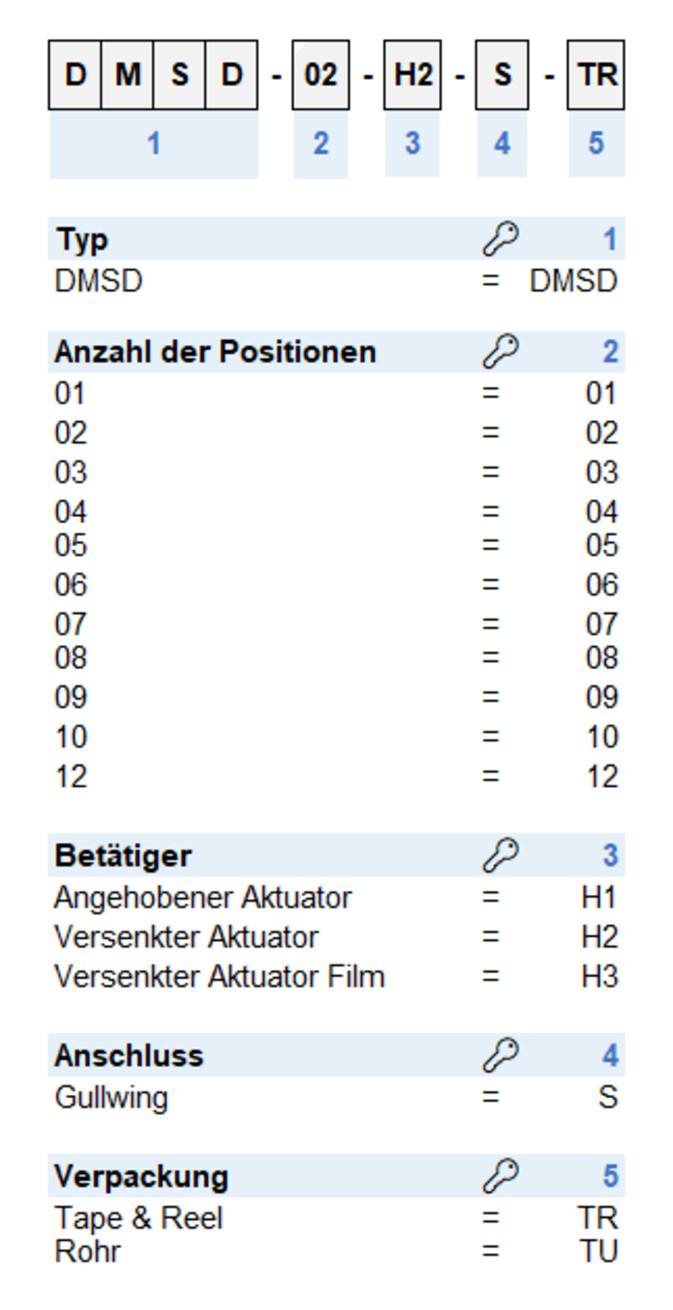Select Versenkter Aktuator Film option
This screenshot has height=1310, width=673.
click(336, 977)
